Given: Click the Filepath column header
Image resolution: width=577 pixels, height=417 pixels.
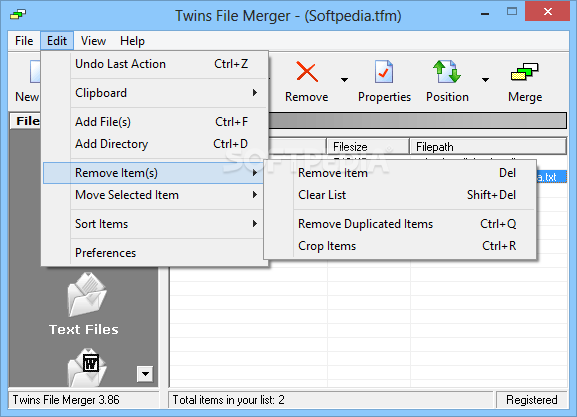Looking at the screenshot, I should [488, 146].
